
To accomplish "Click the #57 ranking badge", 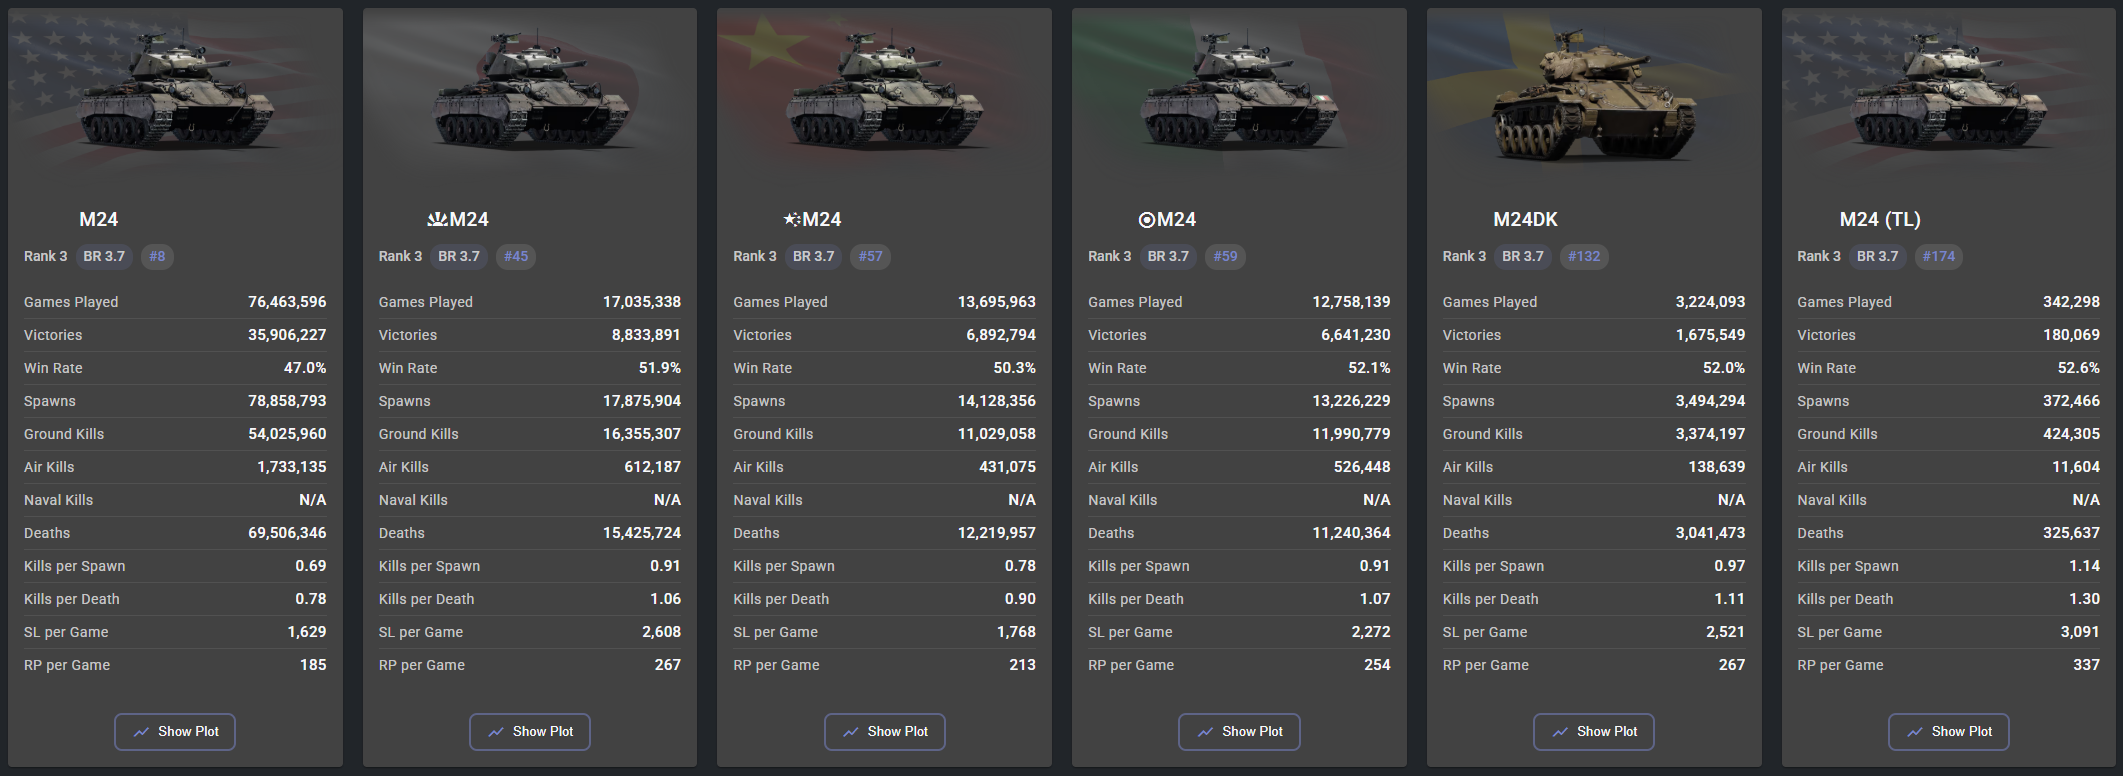I will coord(871,256).
